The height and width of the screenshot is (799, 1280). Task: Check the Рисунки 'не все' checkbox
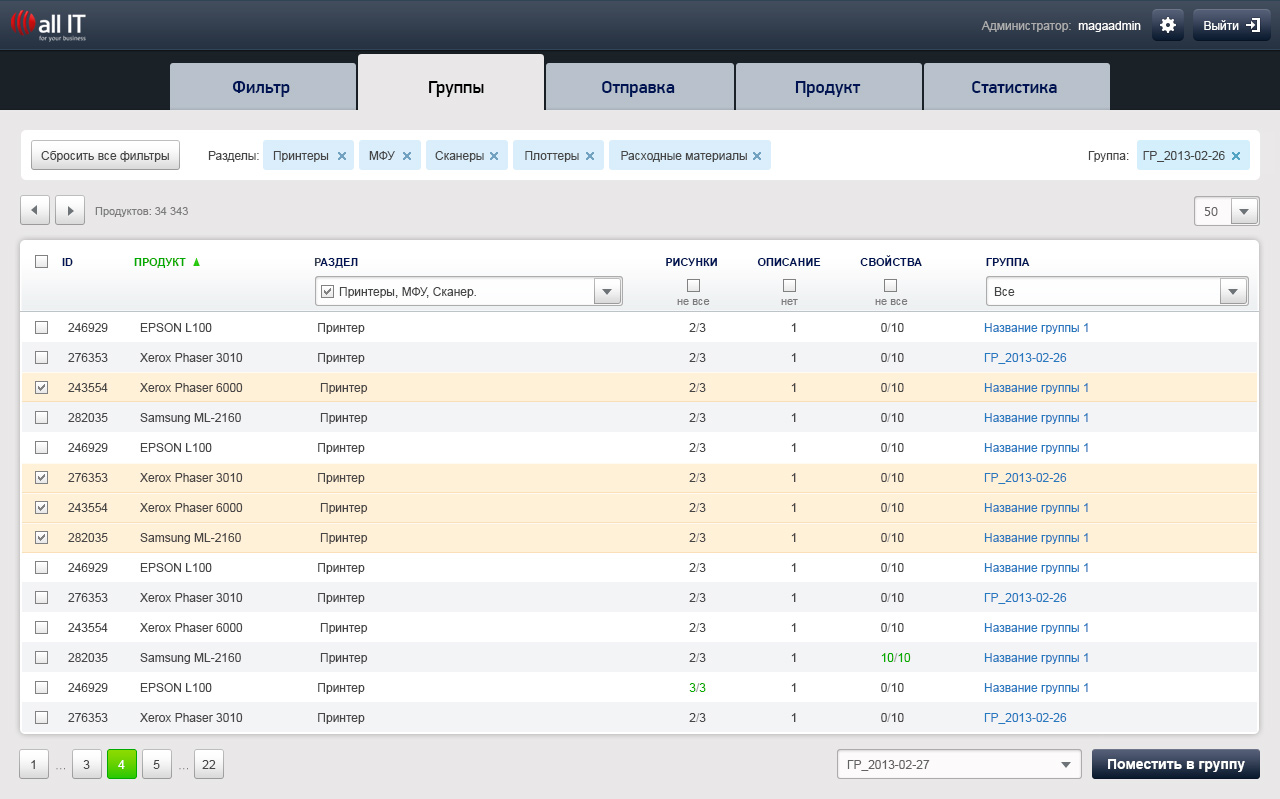click(x=693, y=286)
